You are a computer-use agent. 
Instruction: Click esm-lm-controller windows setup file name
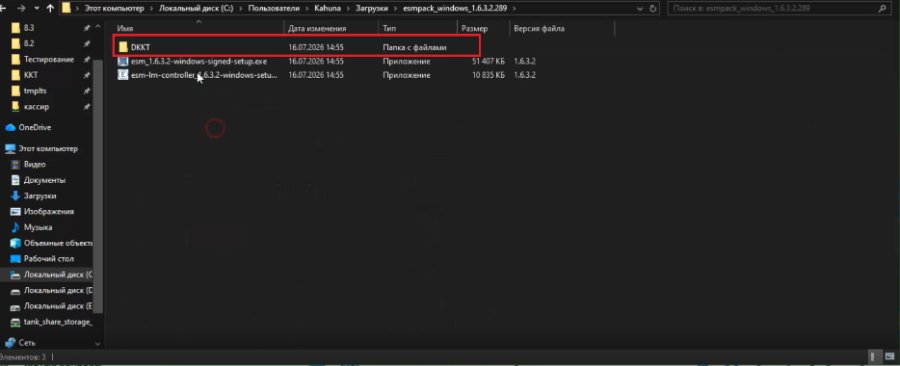point(204,75)
